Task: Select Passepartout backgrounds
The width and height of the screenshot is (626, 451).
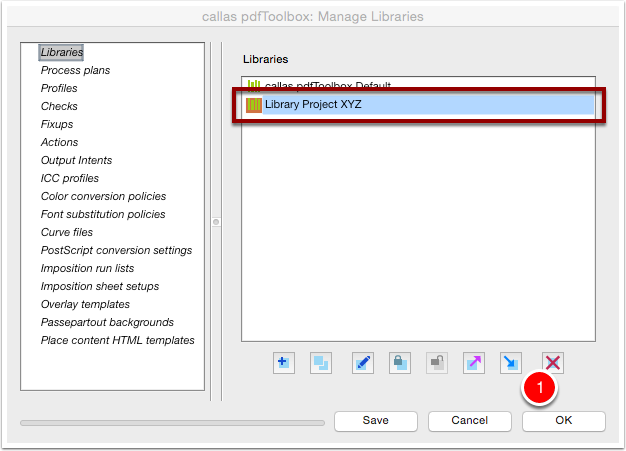Action: click(x=107, y=322)
